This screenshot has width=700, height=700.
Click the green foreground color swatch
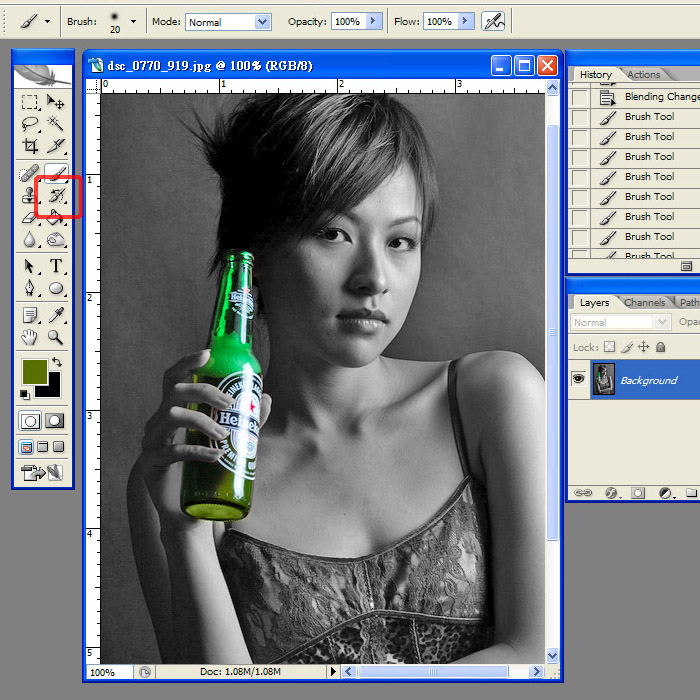point(33,372)
